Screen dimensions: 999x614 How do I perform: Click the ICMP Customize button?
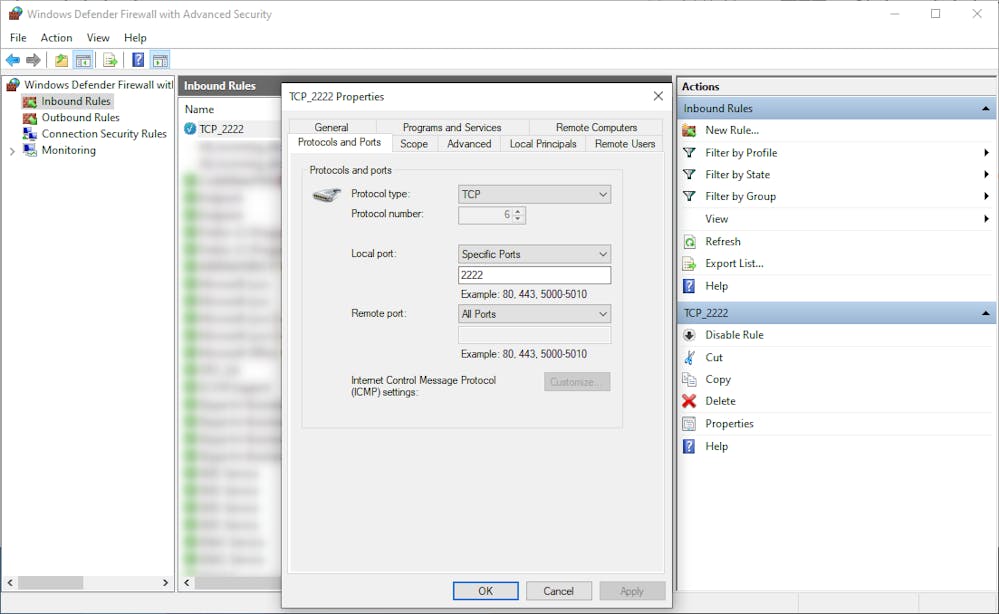[x=577, y=382]
